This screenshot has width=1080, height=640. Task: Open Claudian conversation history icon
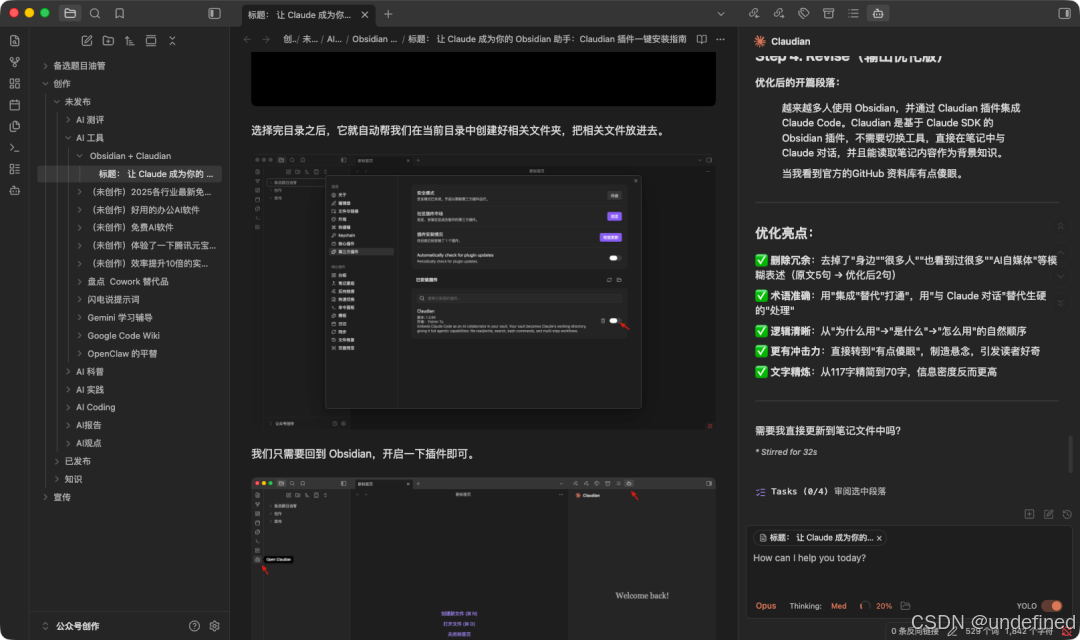point(1067,514)
